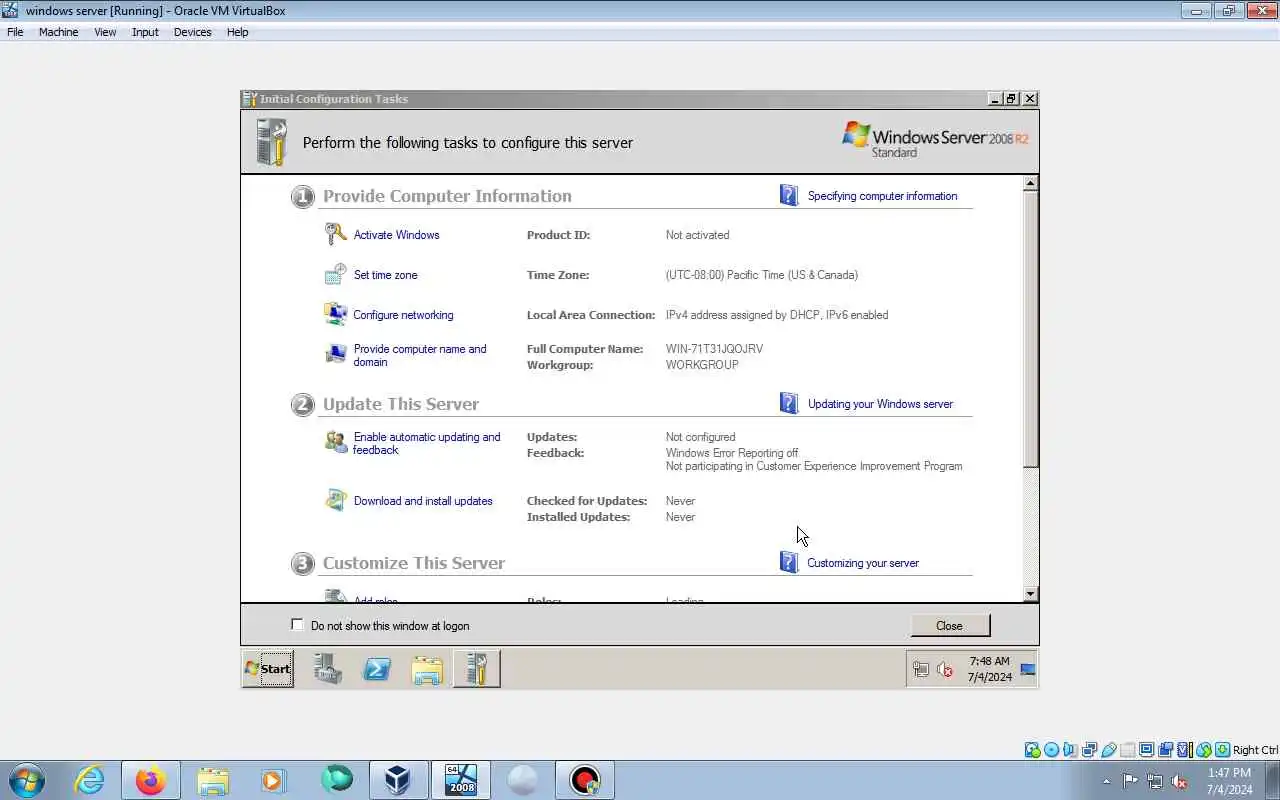Screen dimensions: 1280x800
Task: Open the host Windows Explorer folder
Action: pos(213,780)
